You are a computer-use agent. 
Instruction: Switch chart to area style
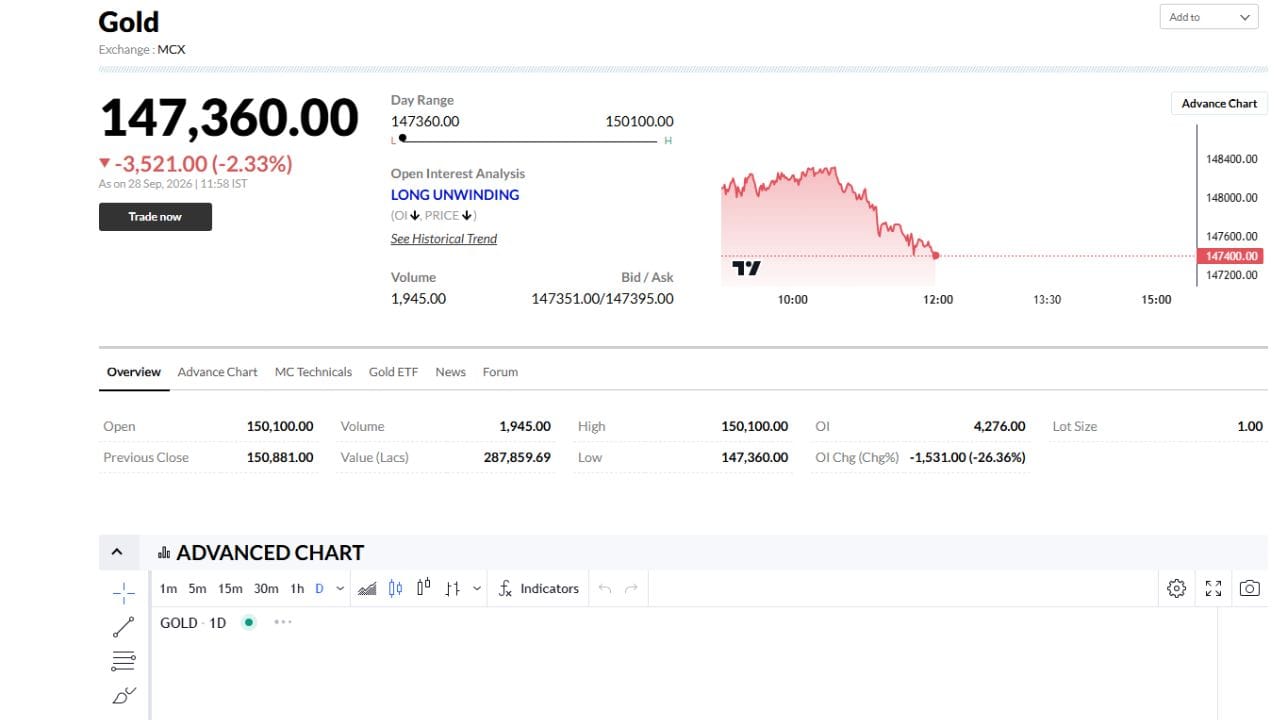367,589
